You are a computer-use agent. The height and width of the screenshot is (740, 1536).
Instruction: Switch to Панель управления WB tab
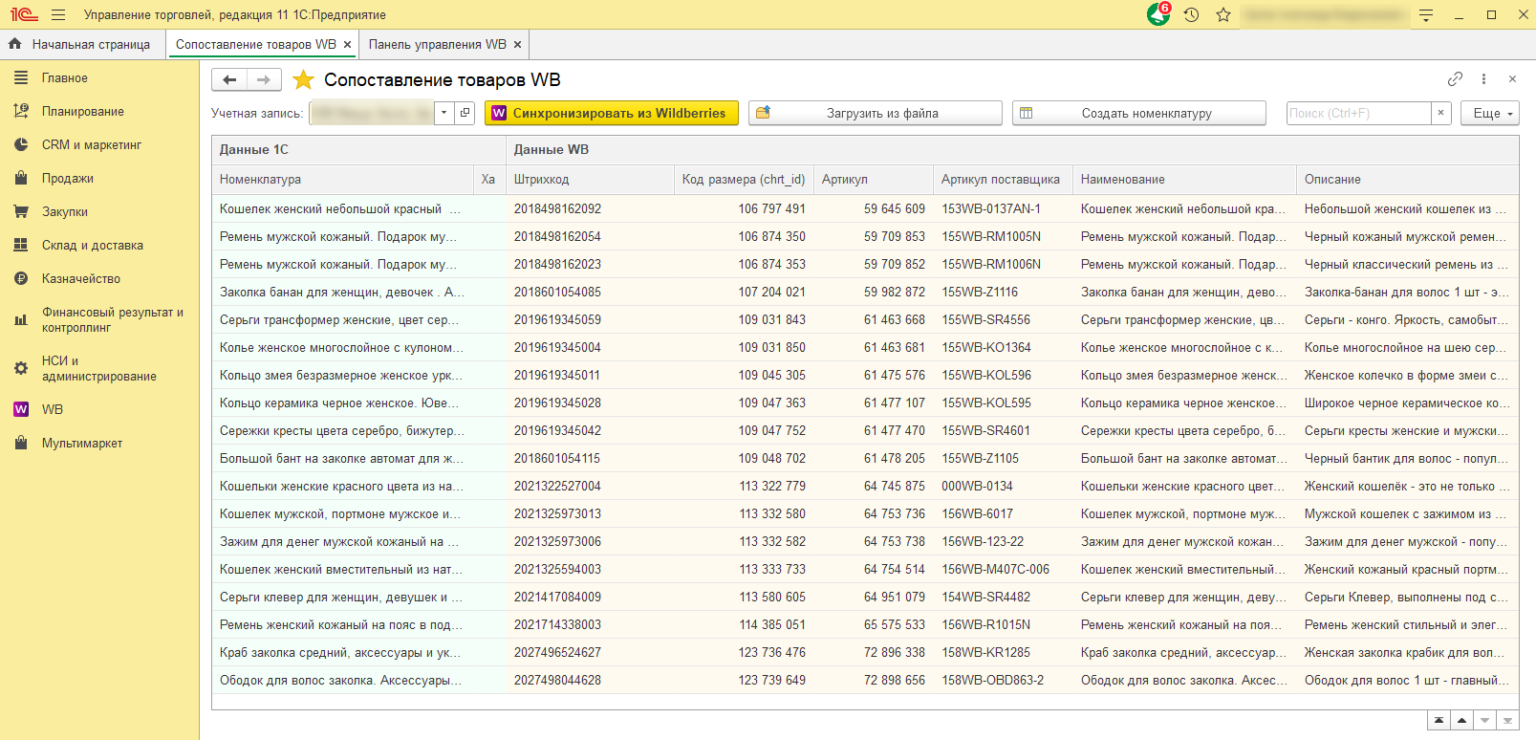(437, 45)
